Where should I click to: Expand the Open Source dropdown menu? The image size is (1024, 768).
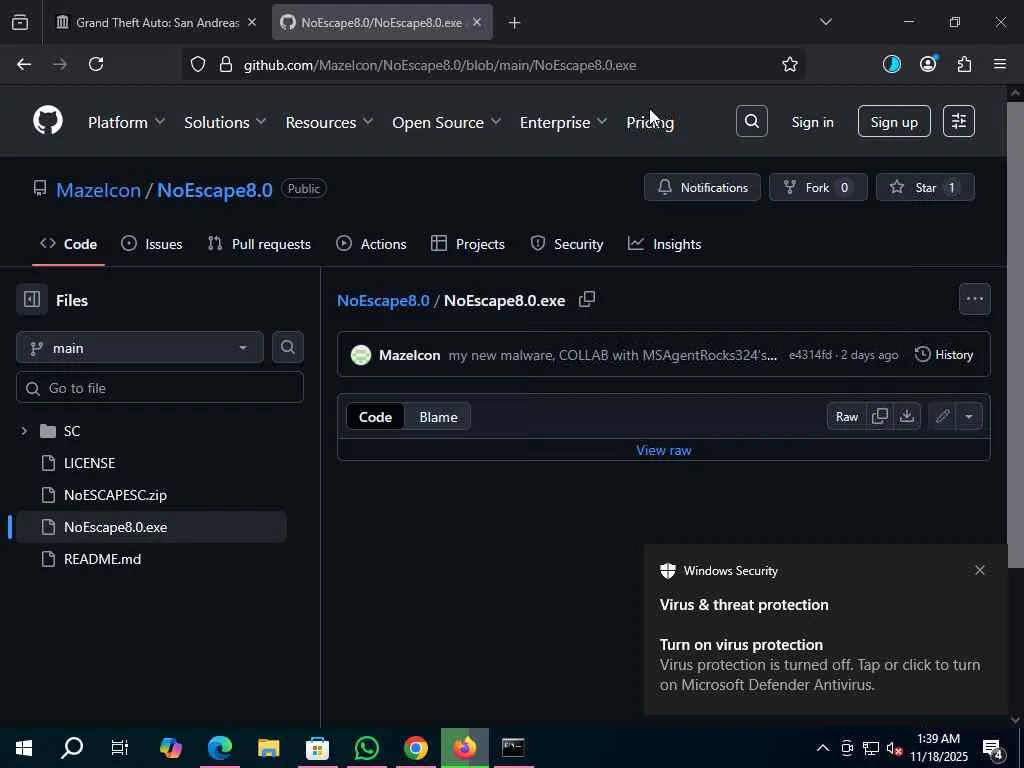tap(447, 122)
